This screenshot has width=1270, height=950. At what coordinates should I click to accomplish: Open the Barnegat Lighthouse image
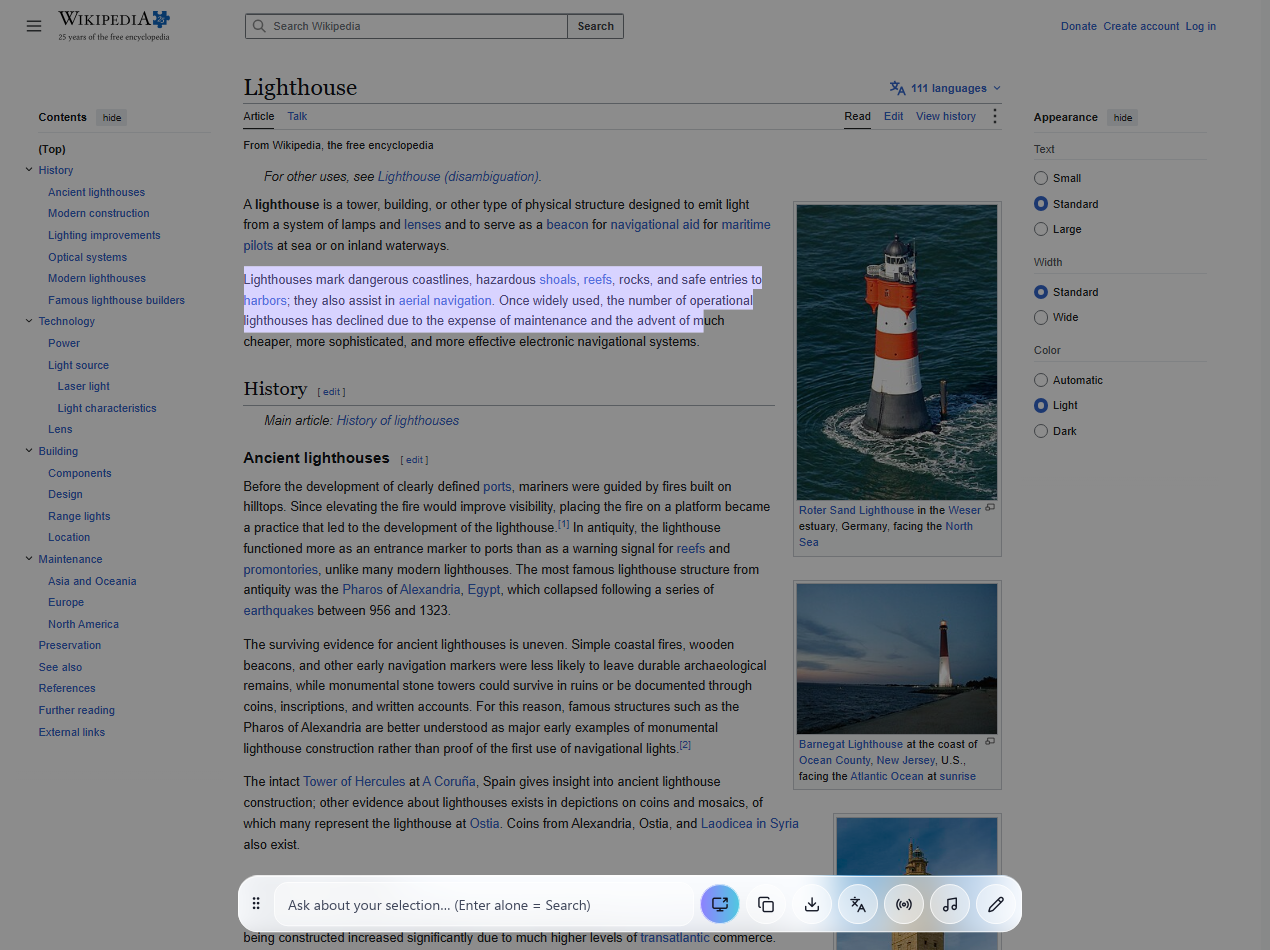pos(897,659)
